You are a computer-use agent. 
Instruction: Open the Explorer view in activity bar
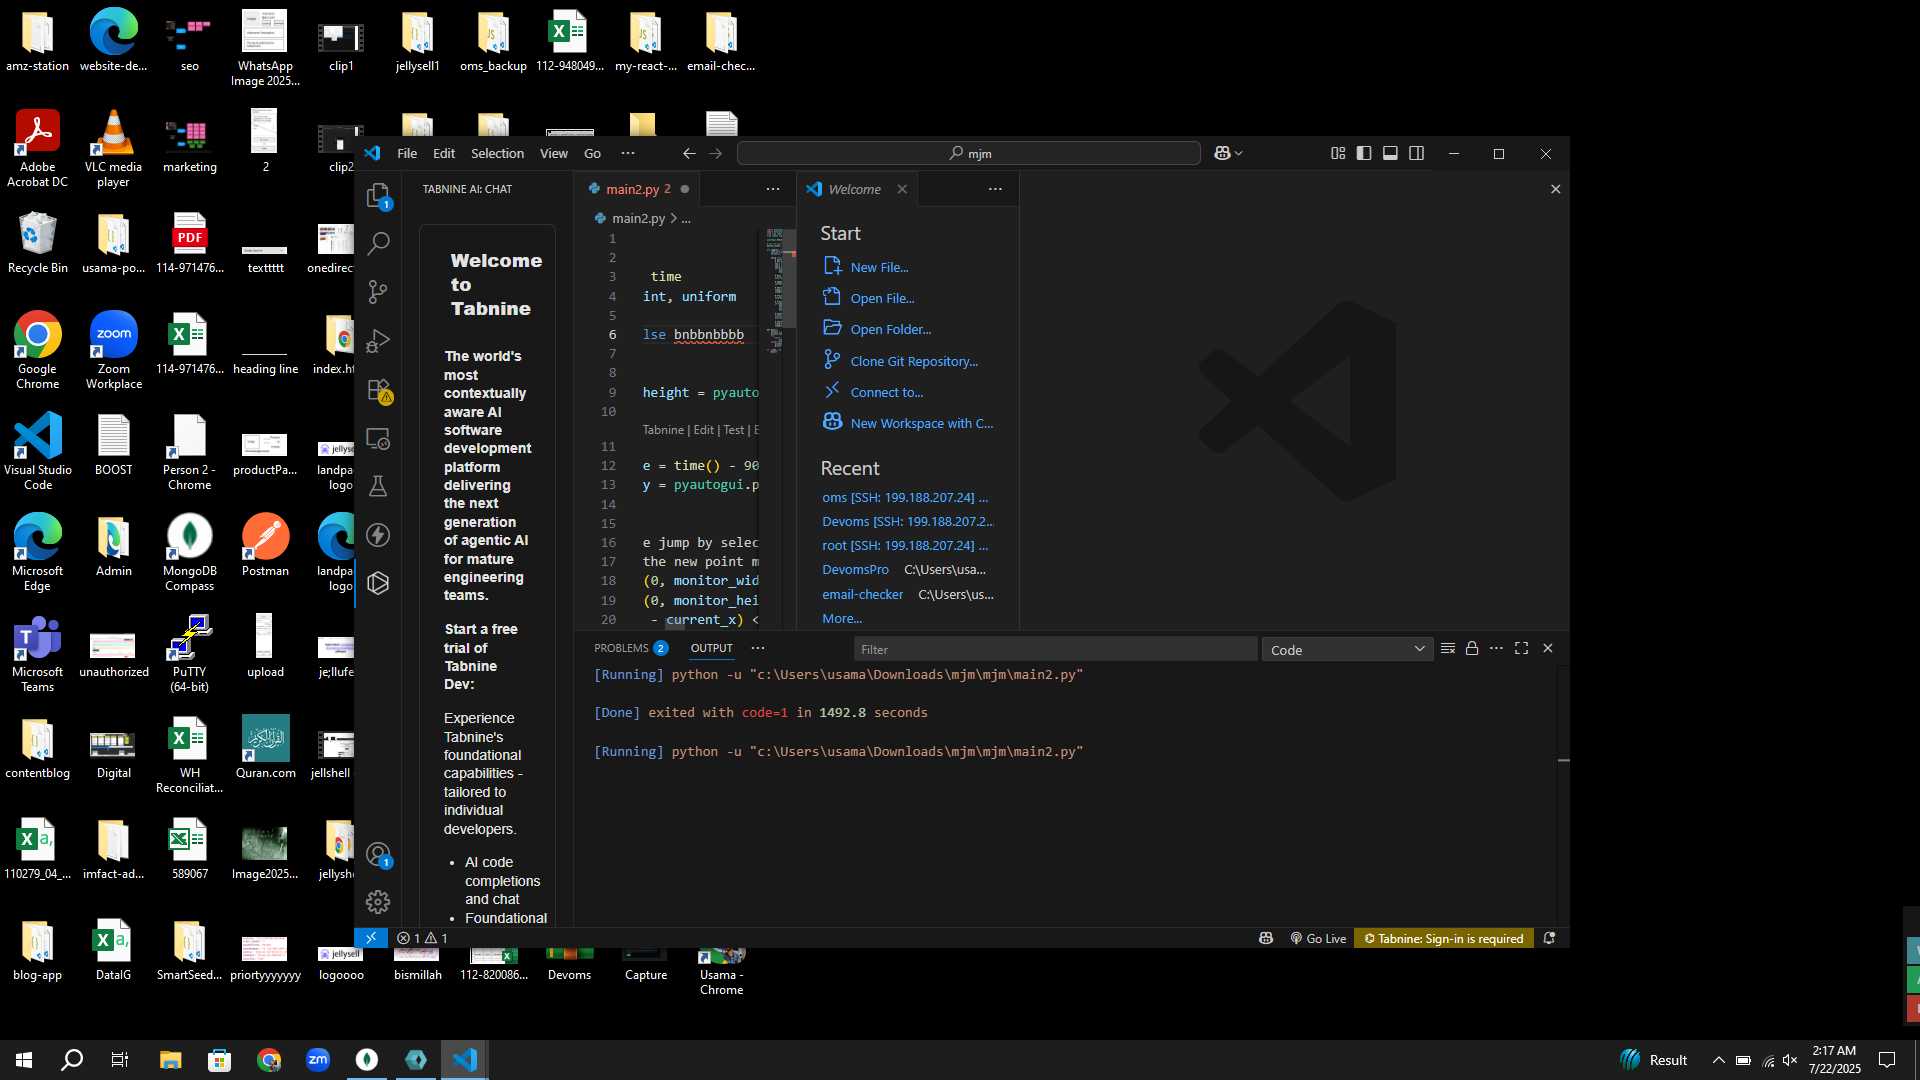(378, 195)
